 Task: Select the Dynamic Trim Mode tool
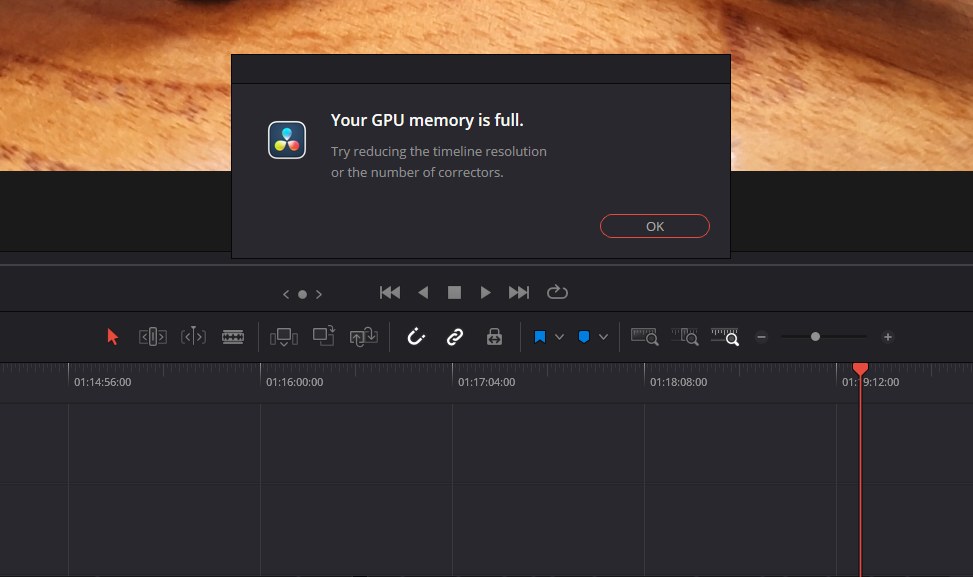pos(193,336)
